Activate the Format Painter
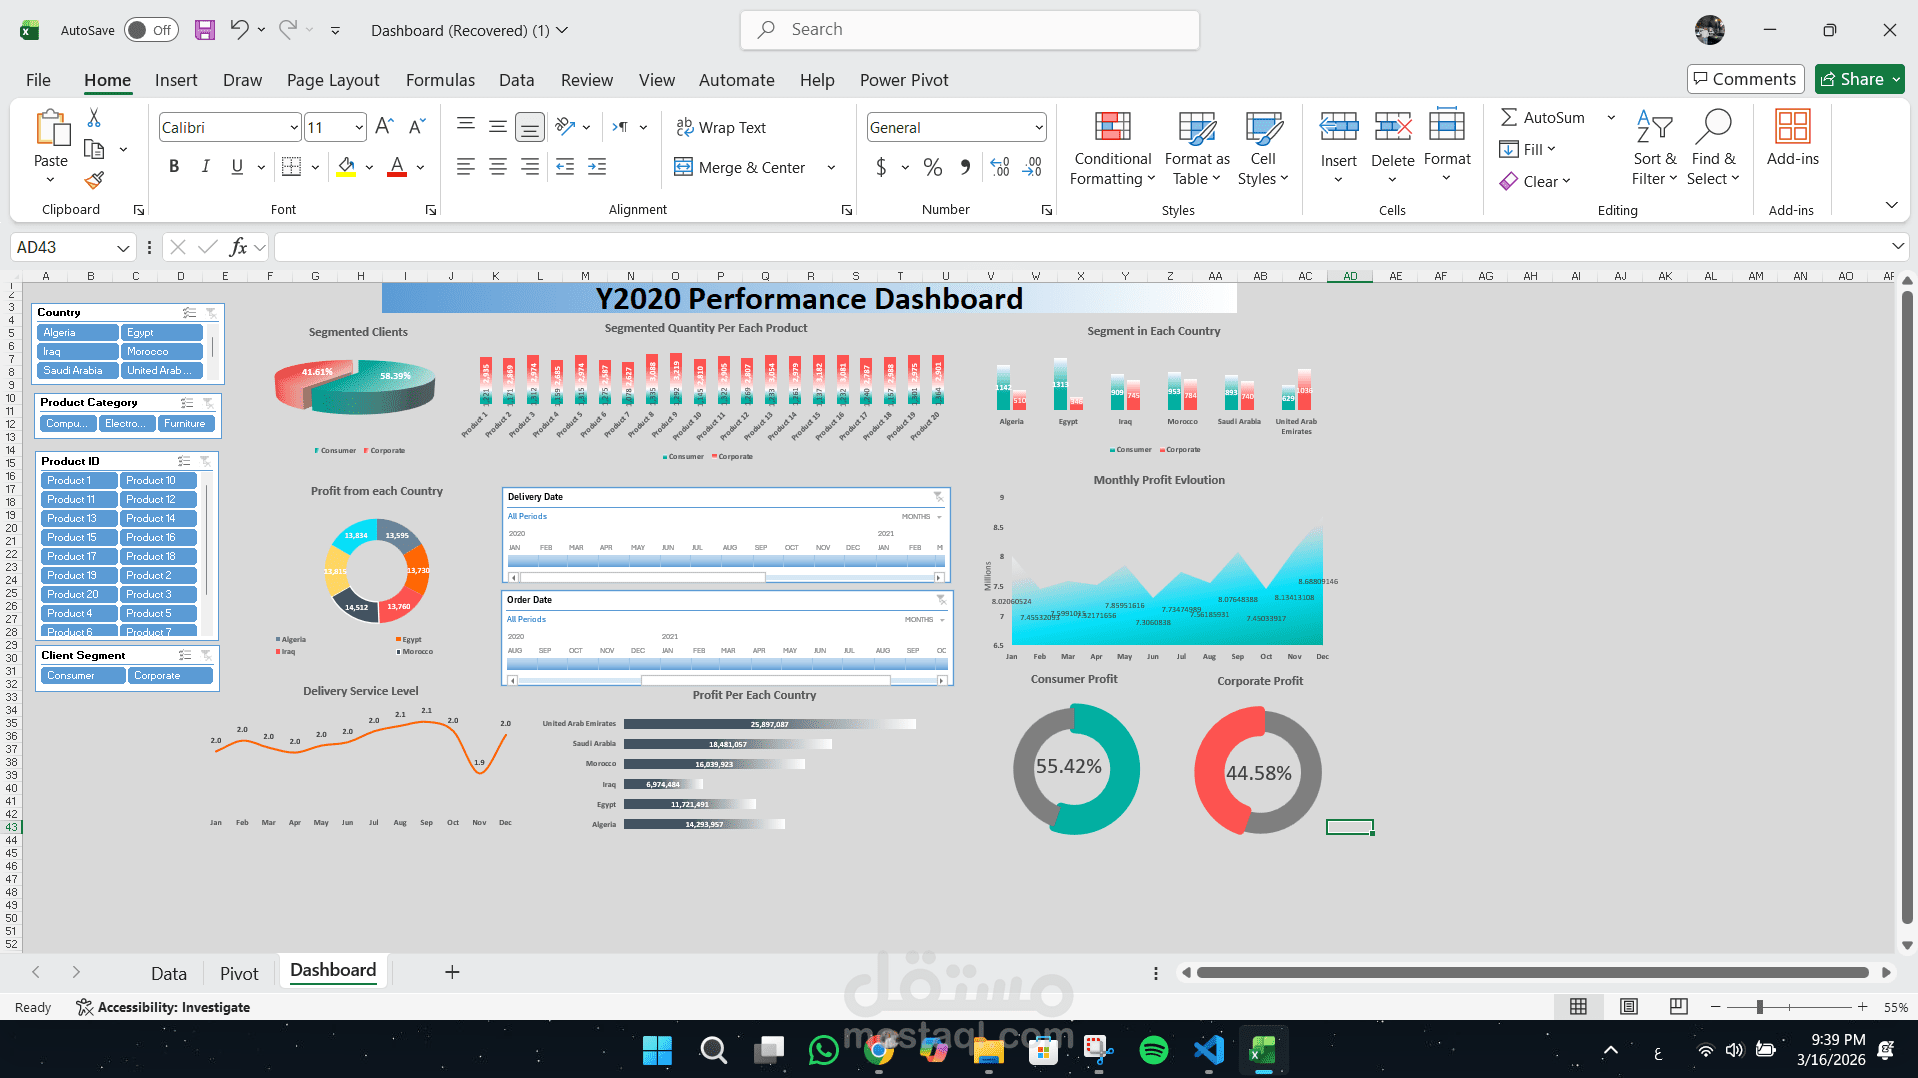This screenshot has height=1078, width=1918. (95, 180)
